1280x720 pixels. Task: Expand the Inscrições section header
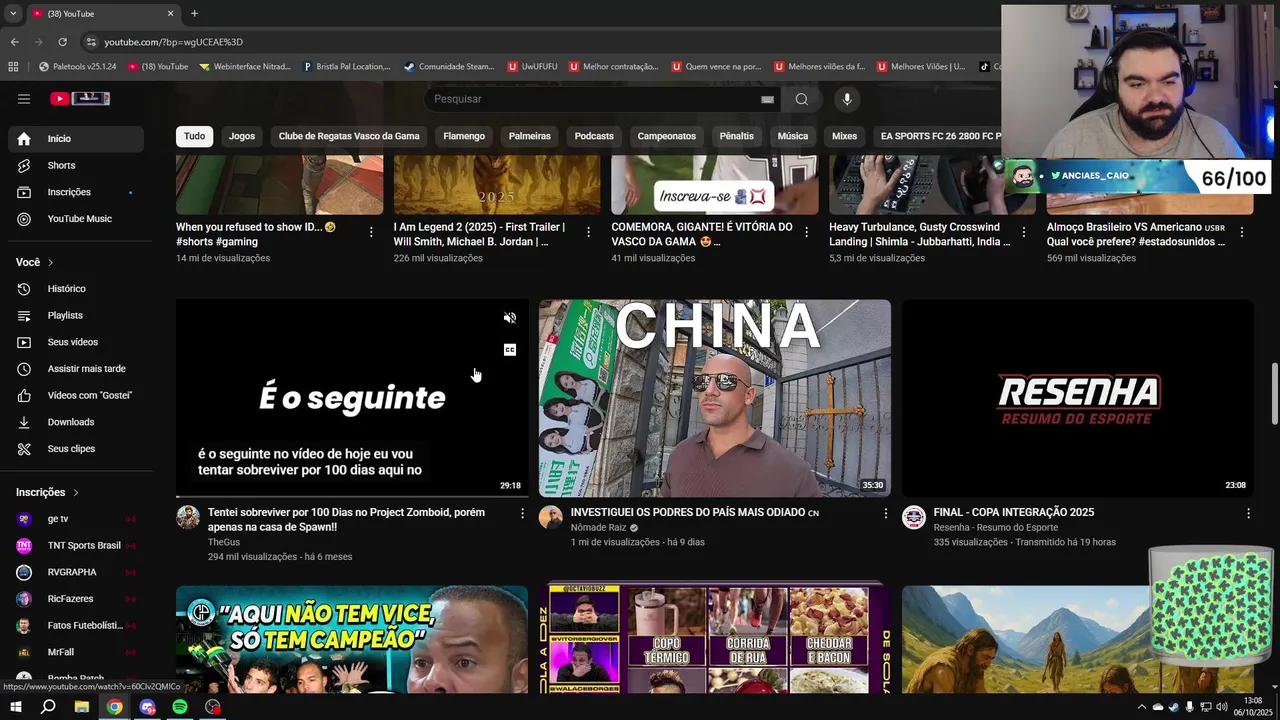click(x=47, y=492)
